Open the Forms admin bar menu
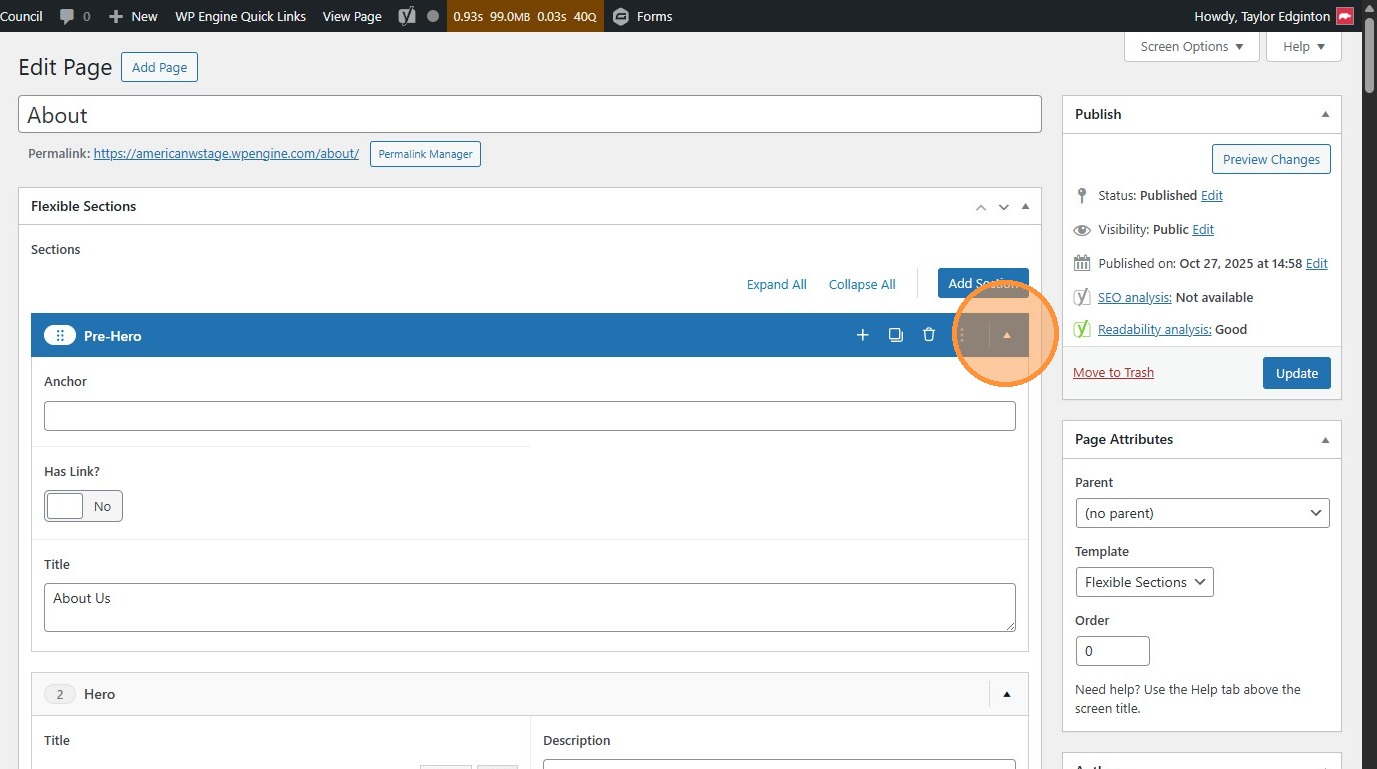Image resolution: width=1377 pixels, height=769 pixels. pos(642,16)
